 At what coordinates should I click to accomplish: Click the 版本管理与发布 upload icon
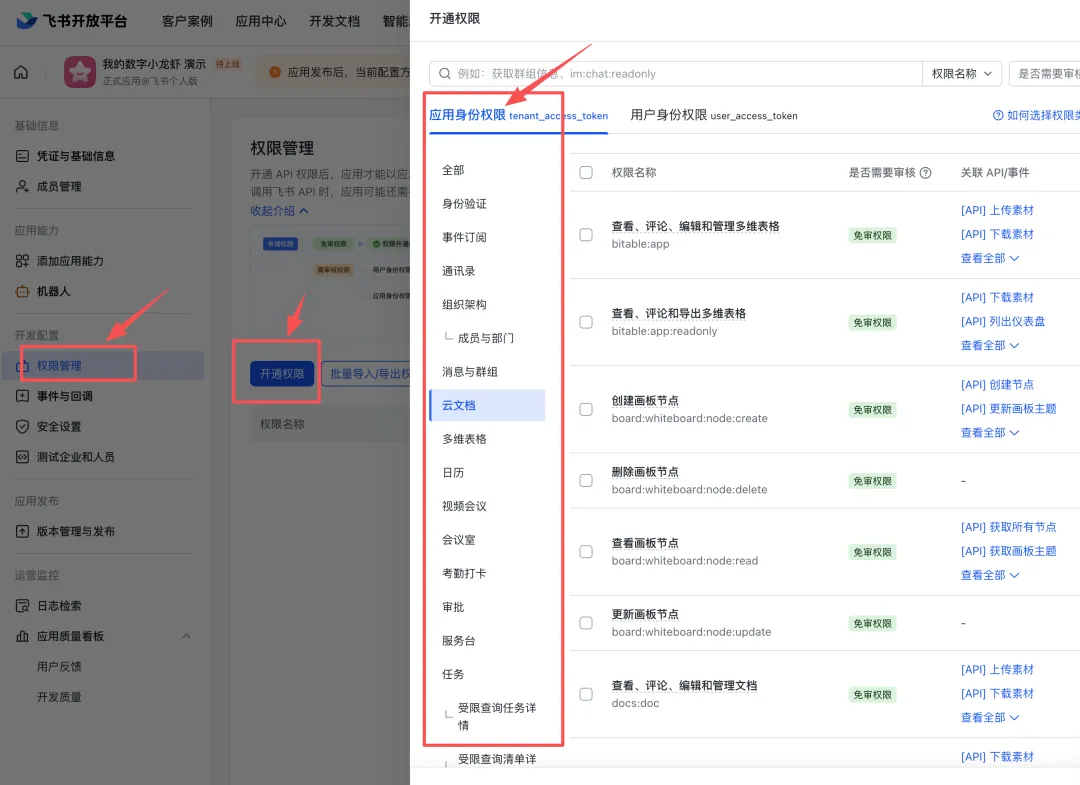coord(22,531)
